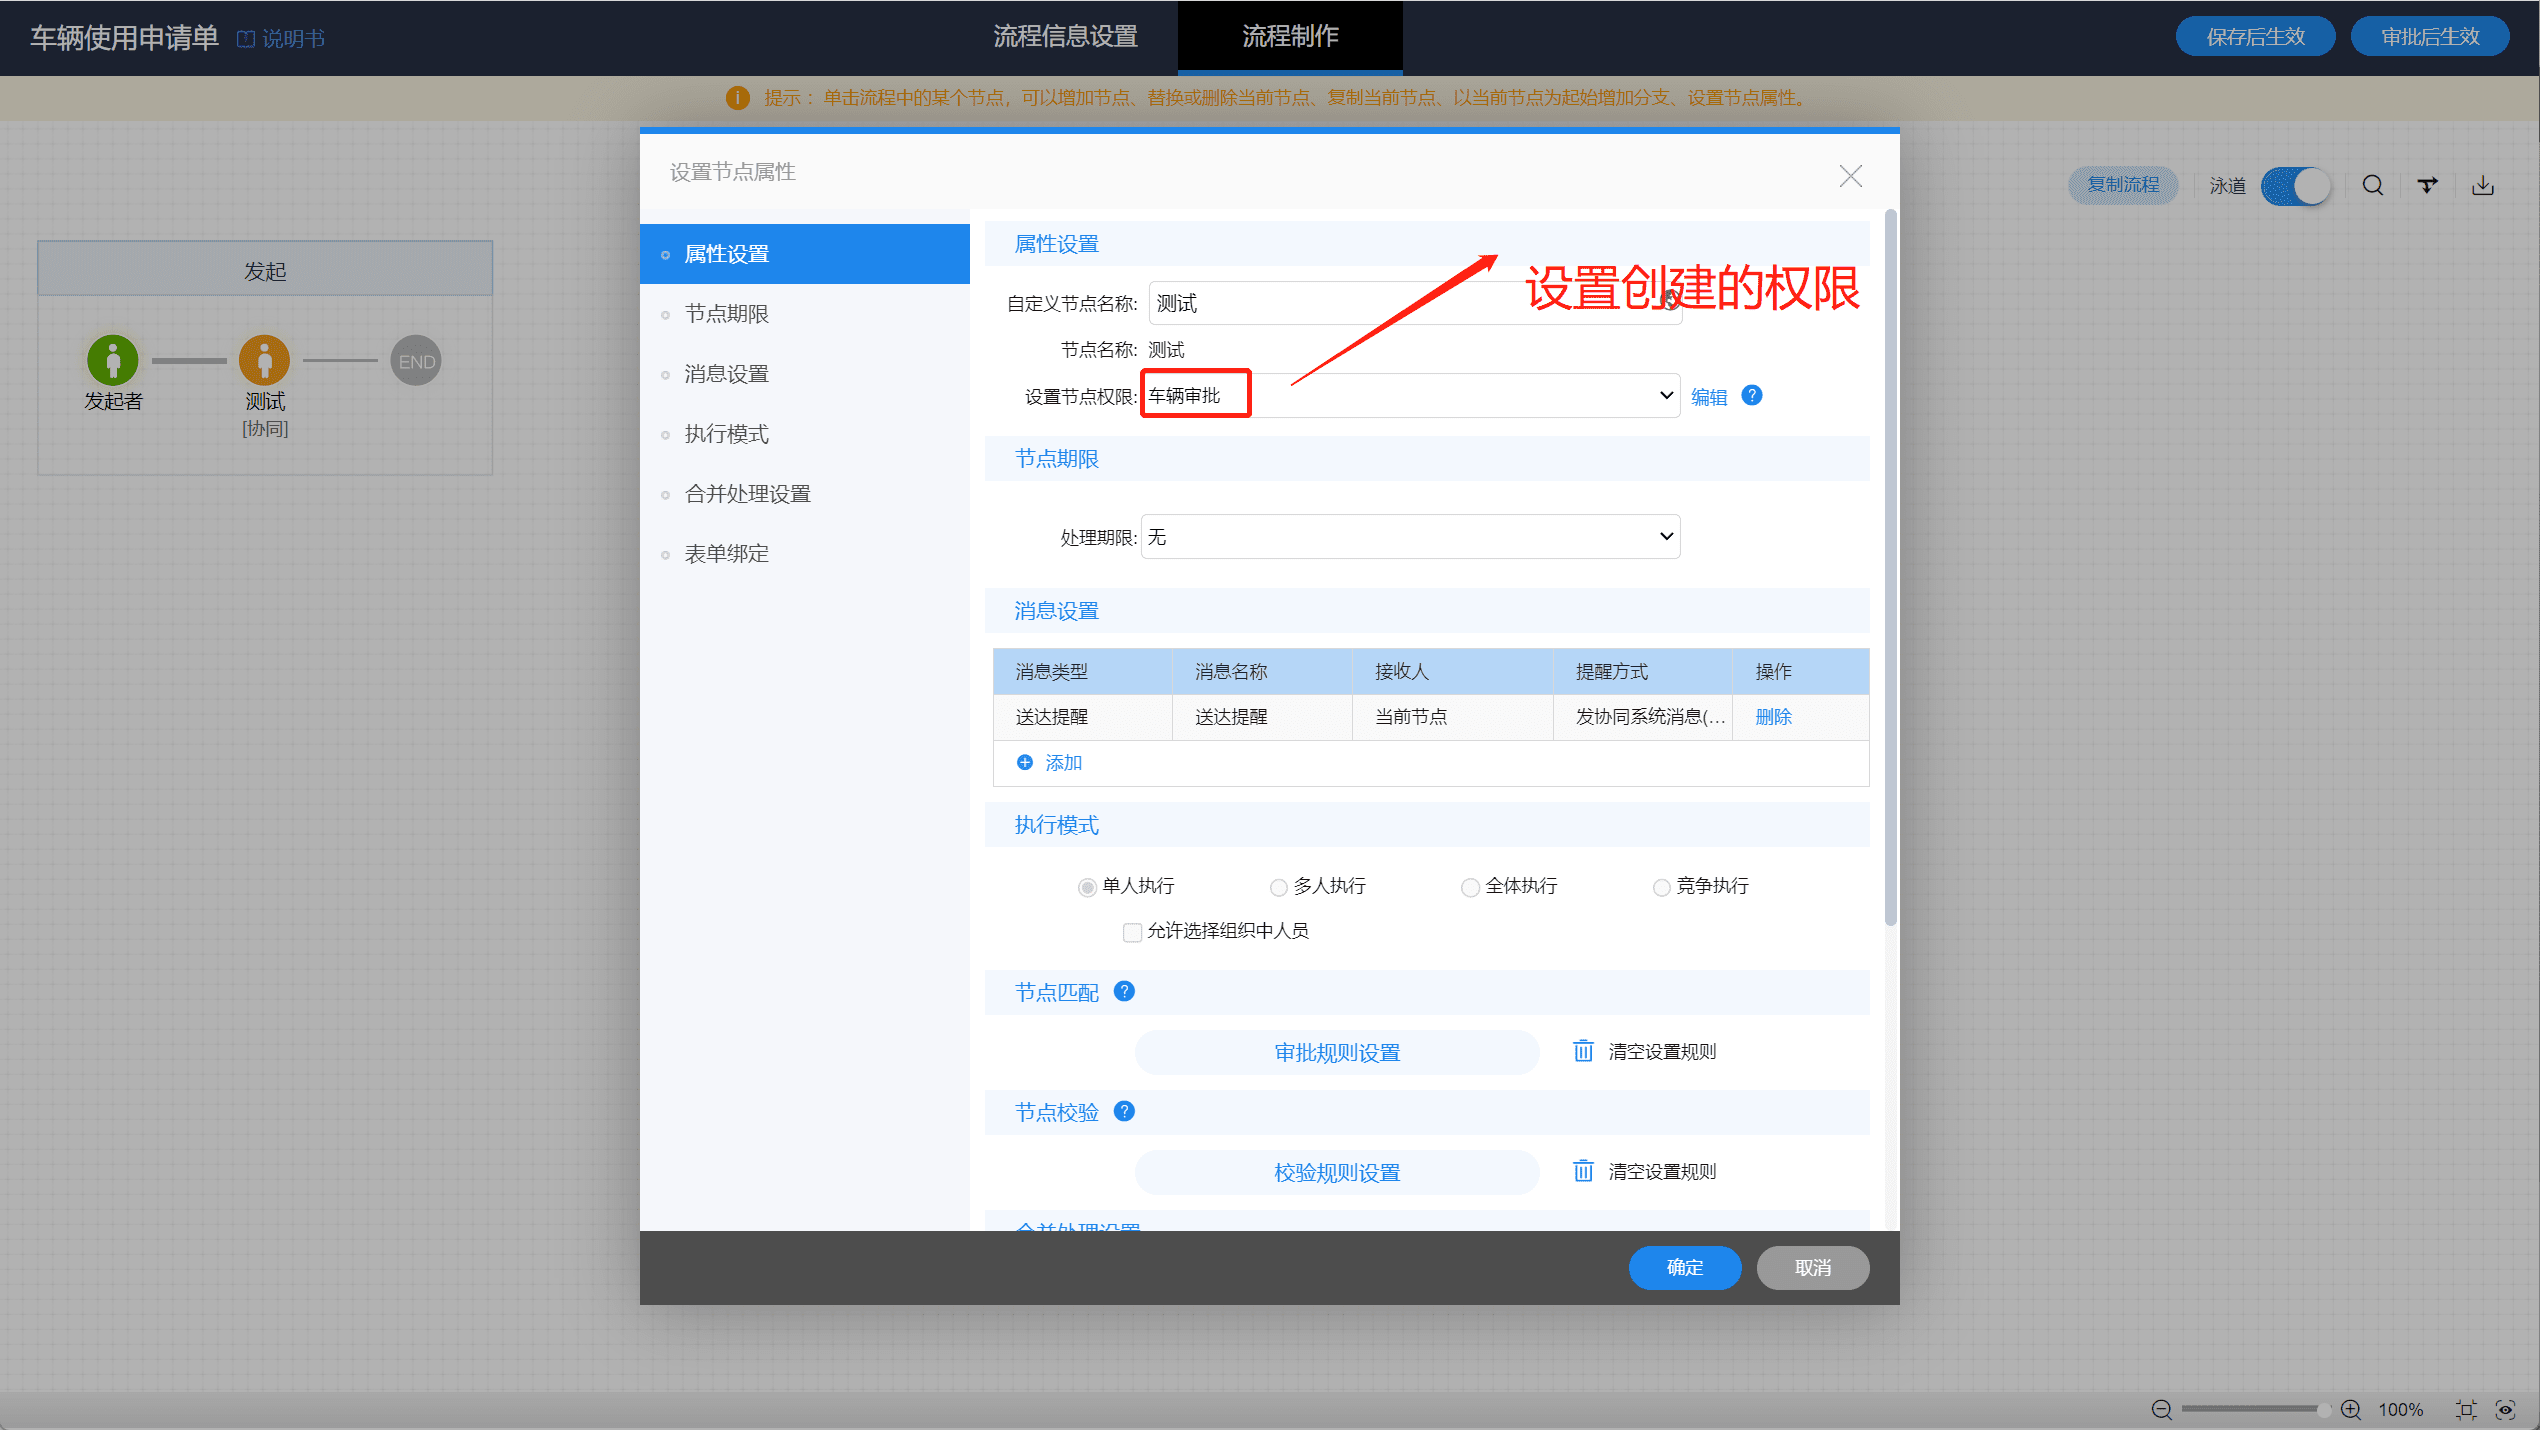The height and width of the screenshot is (1430, 2540).
Task: Switch to the 流程信息设置 tab
Action: (1065, 37)
